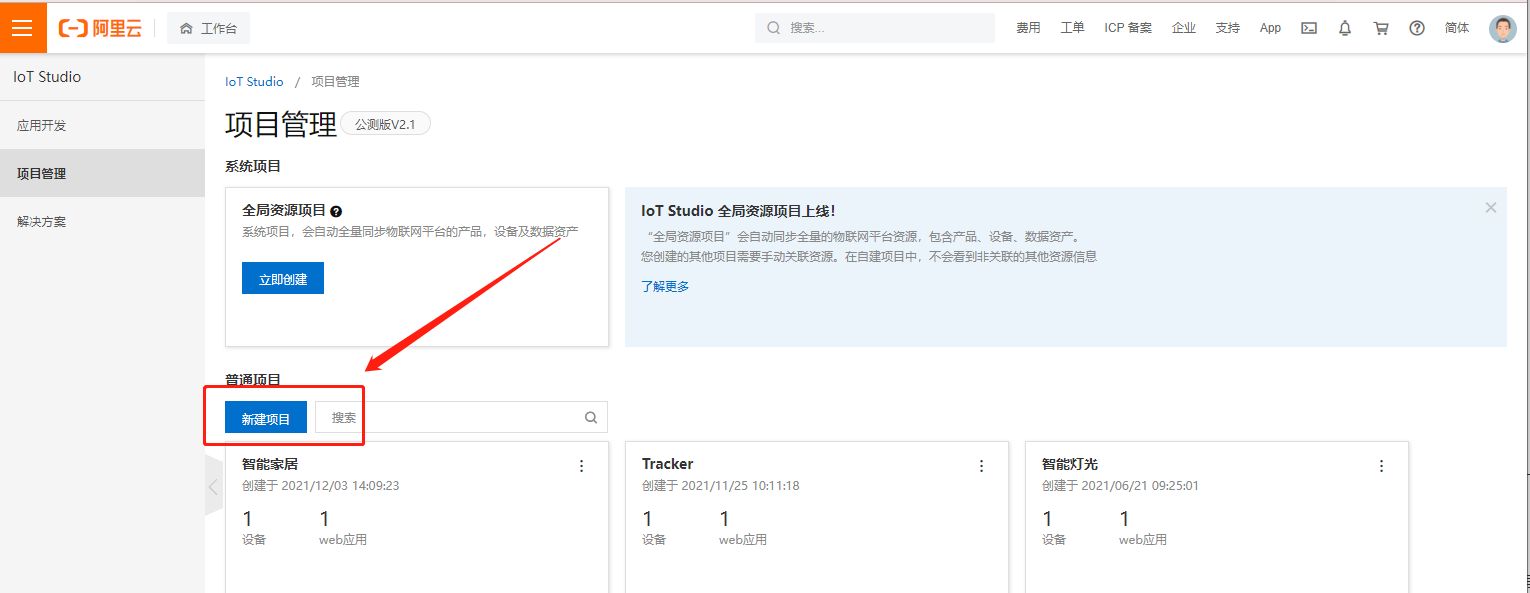Click the project search magnifier icon
1530x593 pixels.
coord(590,418)
